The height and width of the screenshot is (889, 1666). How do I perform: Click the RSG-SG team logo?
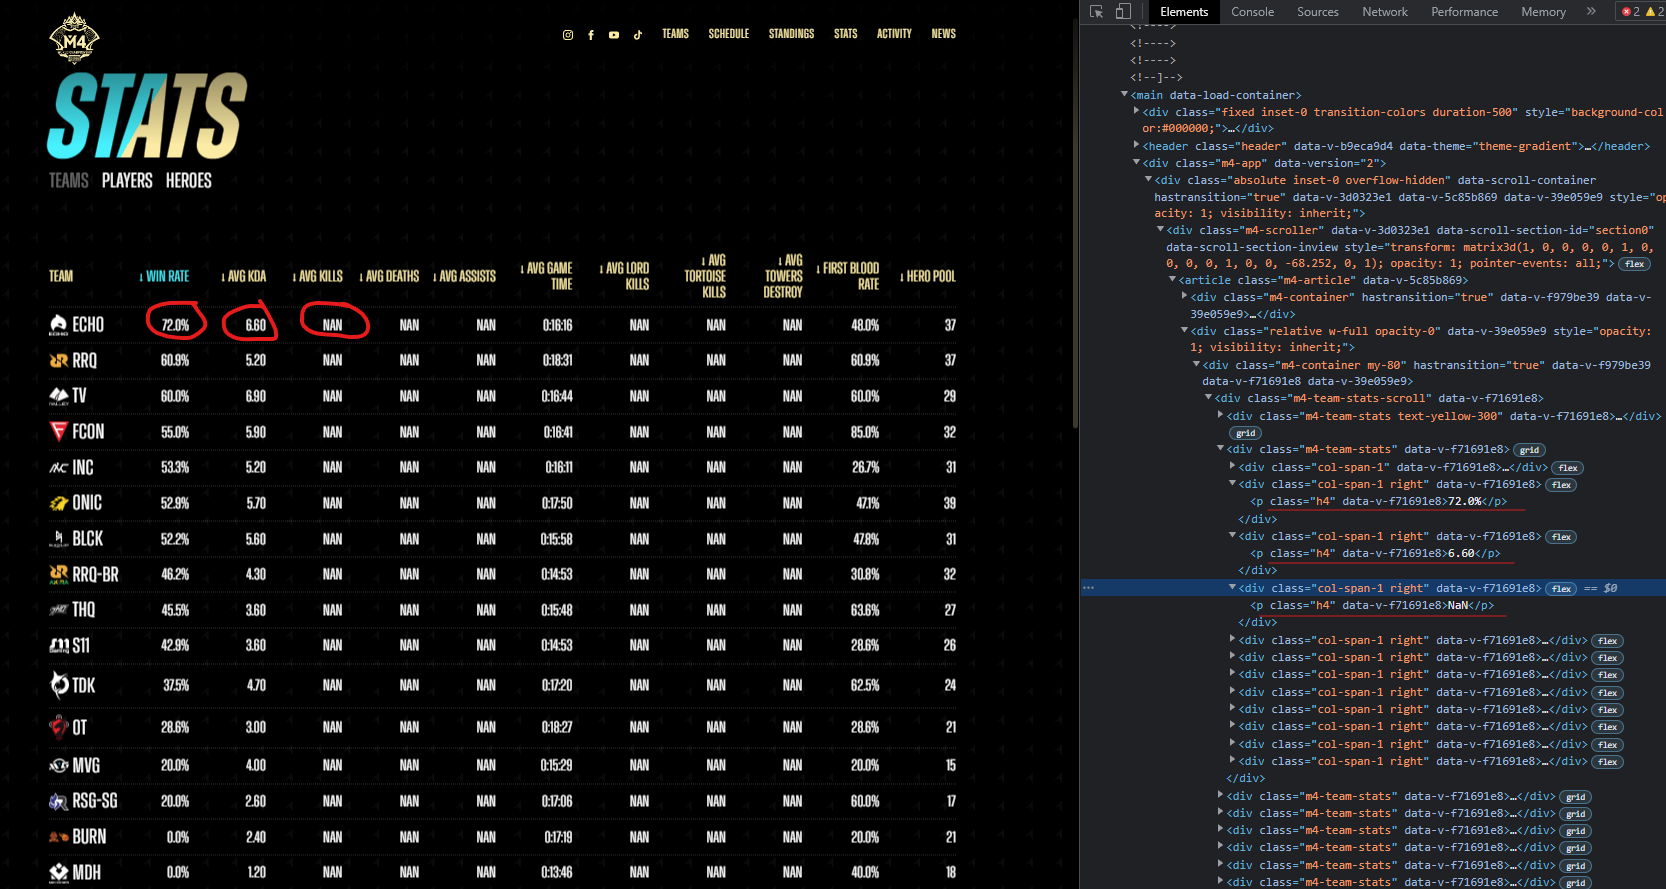pyautogui.click(x=58, y=801)
